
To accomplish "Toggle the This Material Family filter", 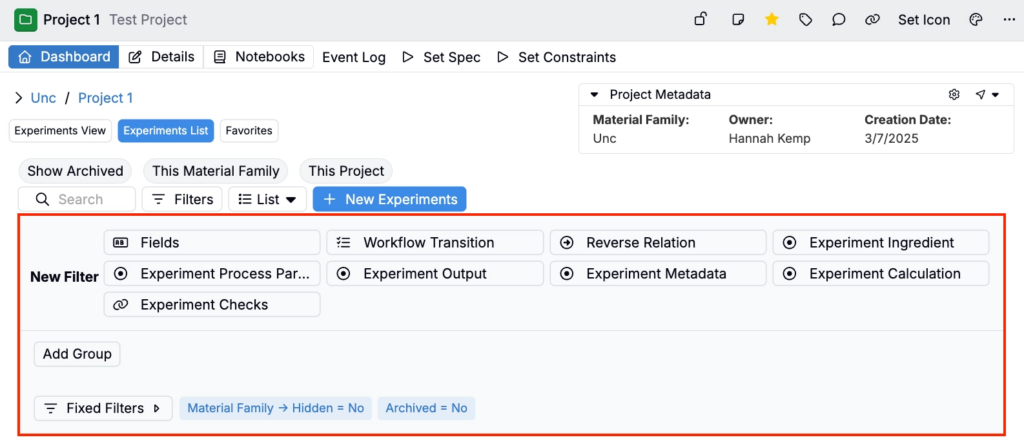I will point(216,171).
